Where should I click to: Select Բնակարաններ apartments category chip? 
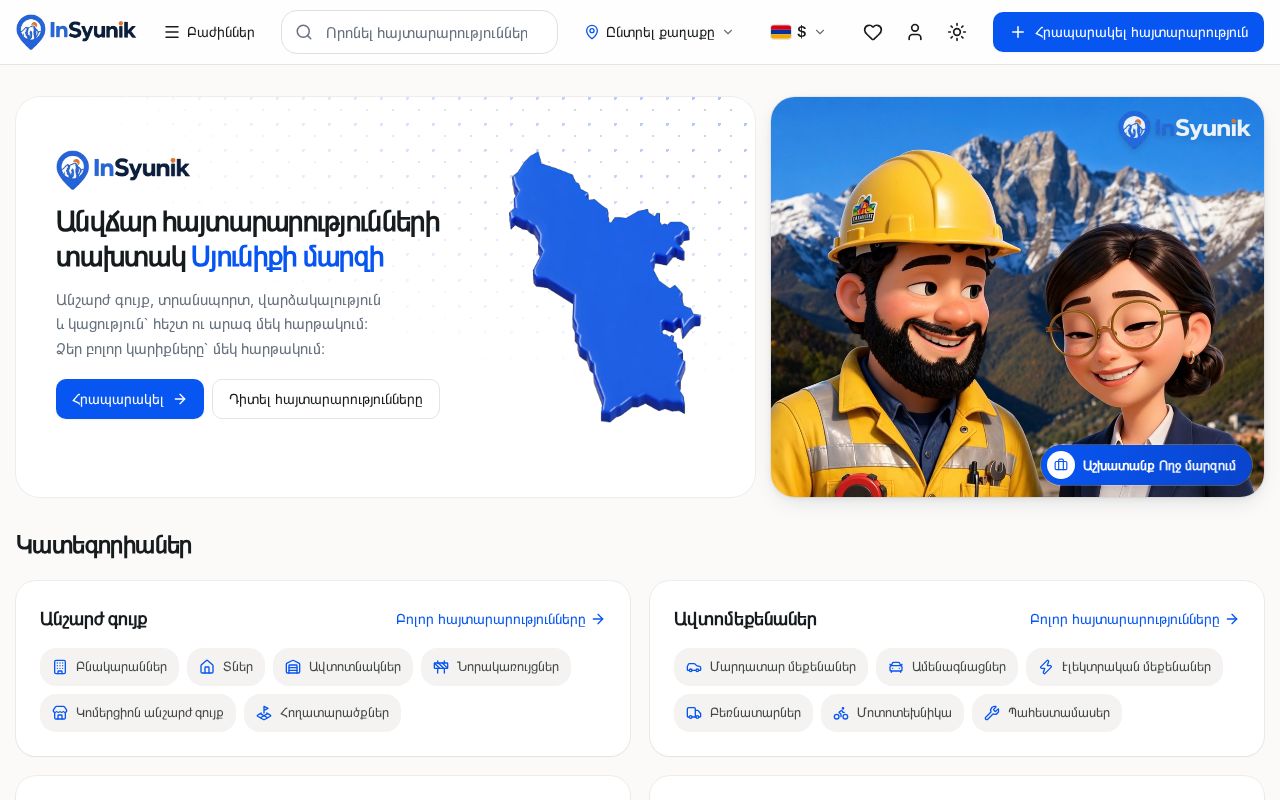coord(109,667)
